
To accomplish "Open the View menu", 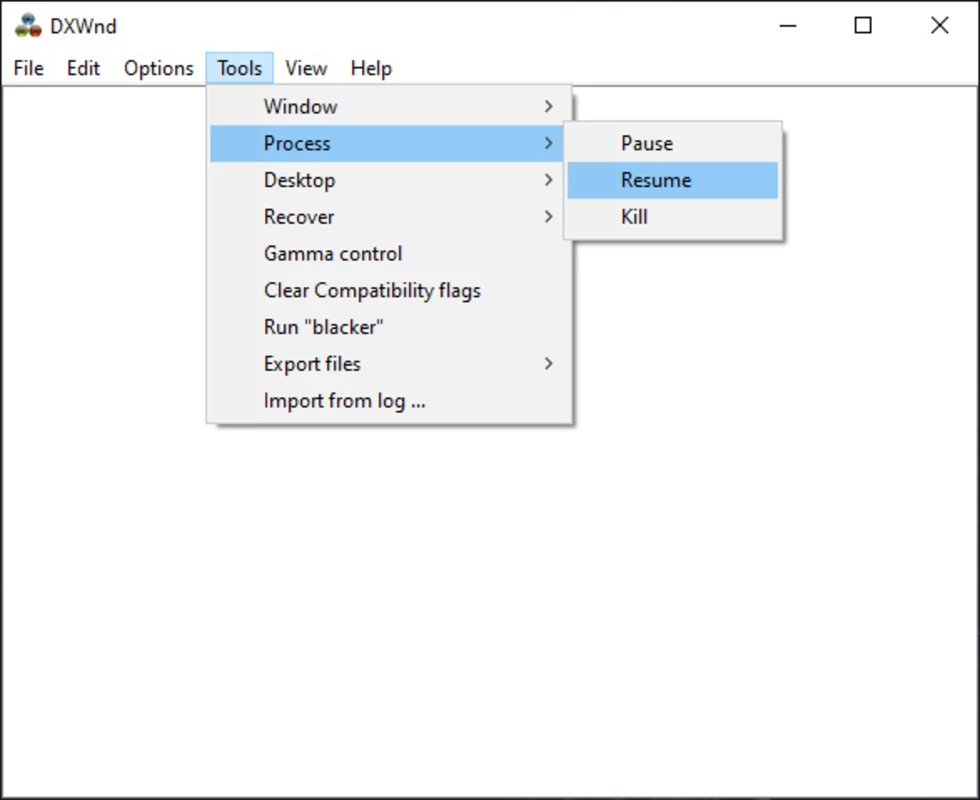I will click(306, 68).
